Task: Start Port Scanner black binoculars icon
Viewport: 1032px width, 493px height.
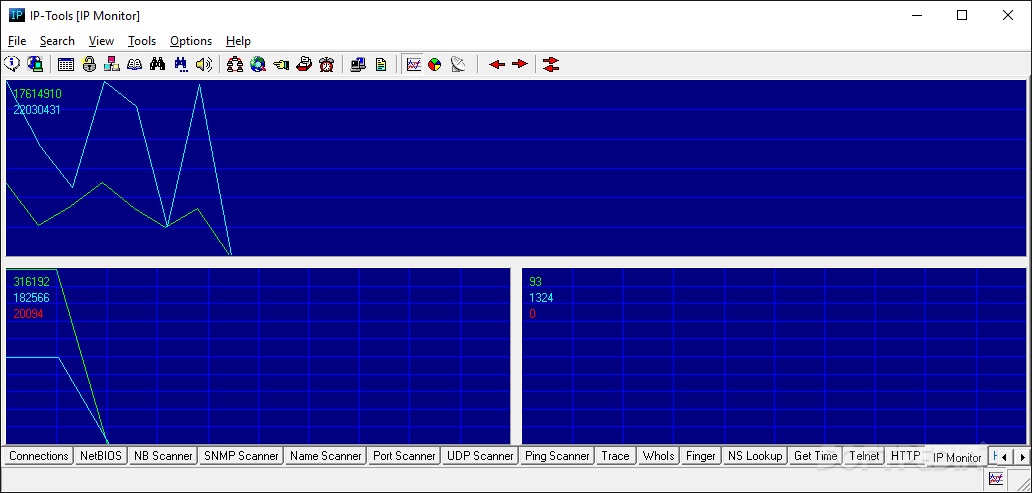Action: (158, 64)
